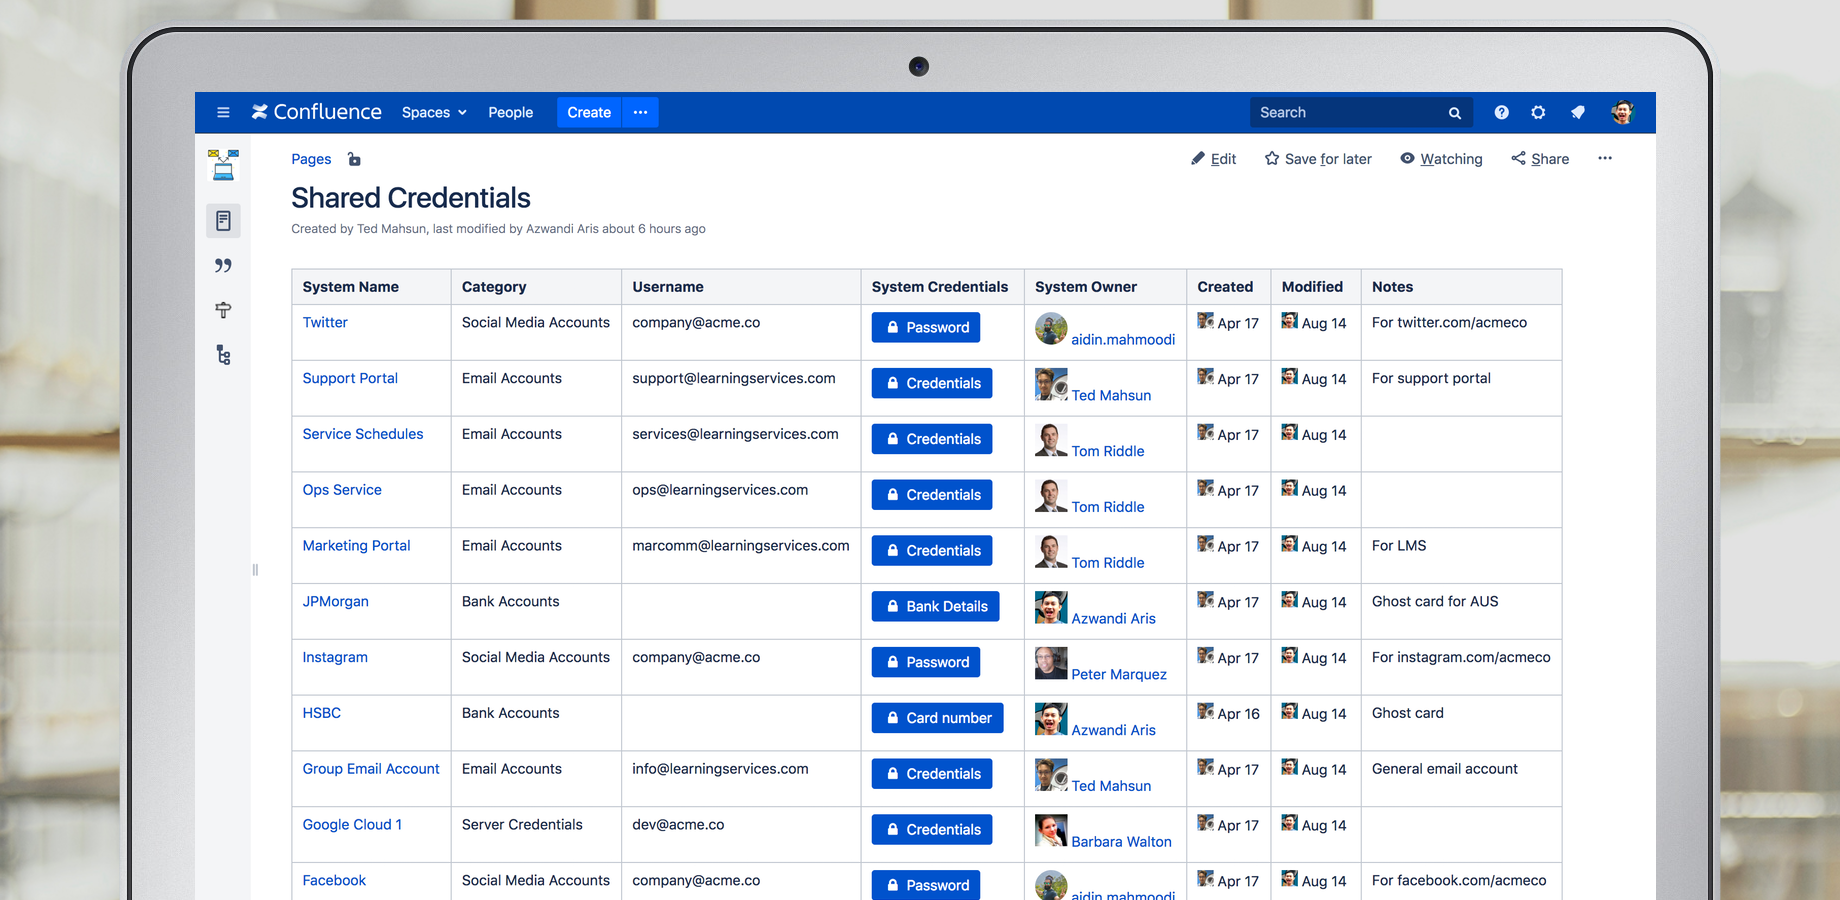The height and width of the screenshot is (900, 1840).
Task: Open the Group Email Account link
Action: coord(371,770)
